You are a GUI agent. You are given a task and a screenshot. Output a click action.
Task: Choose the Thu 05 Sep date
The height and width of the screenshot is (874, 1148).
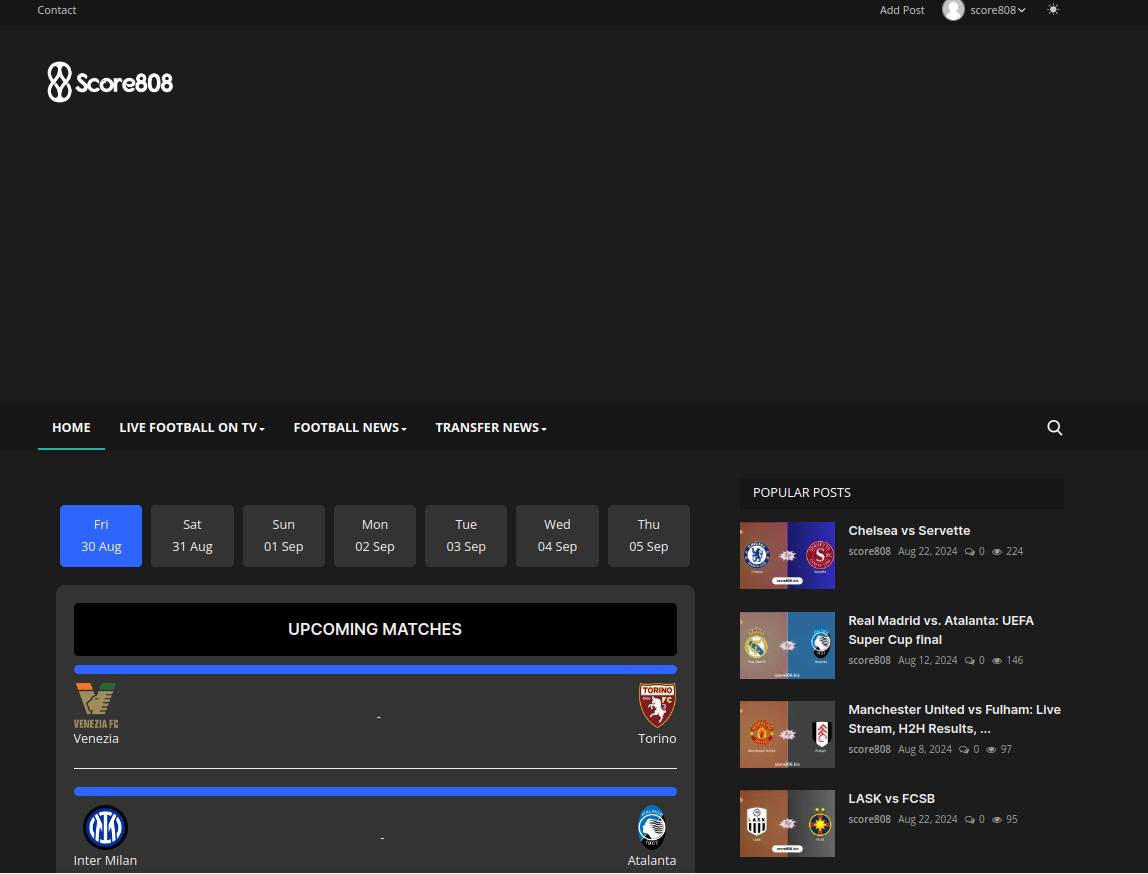[649, 536]
